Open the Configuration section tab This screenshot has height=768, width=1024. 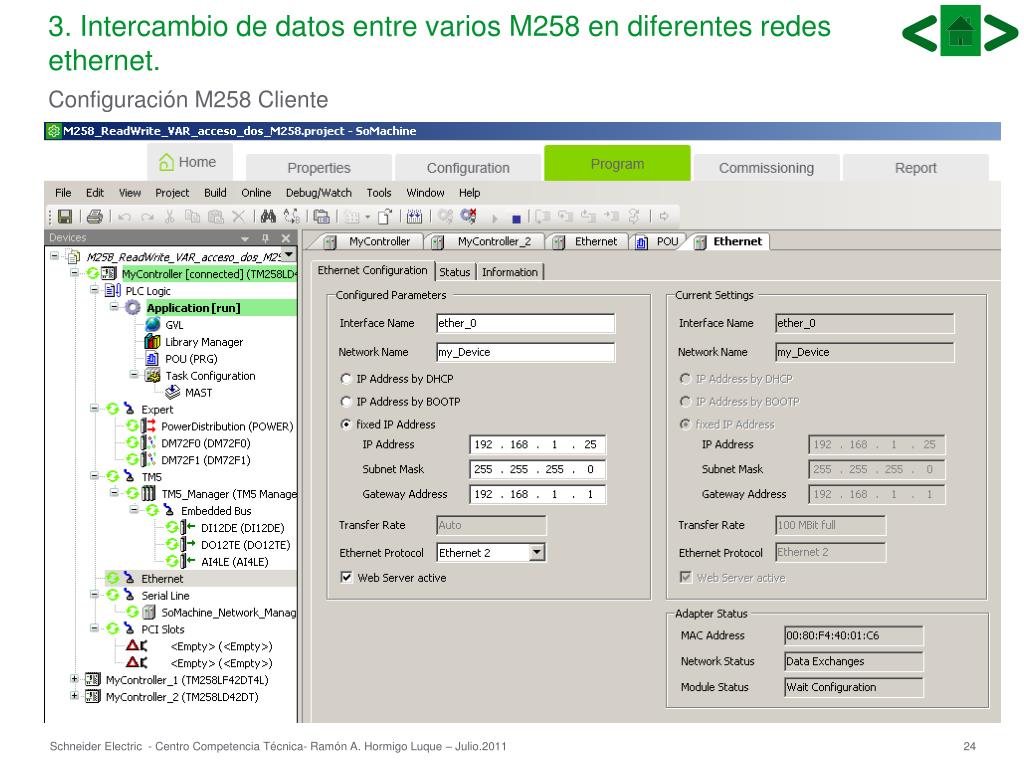[468, 168]
